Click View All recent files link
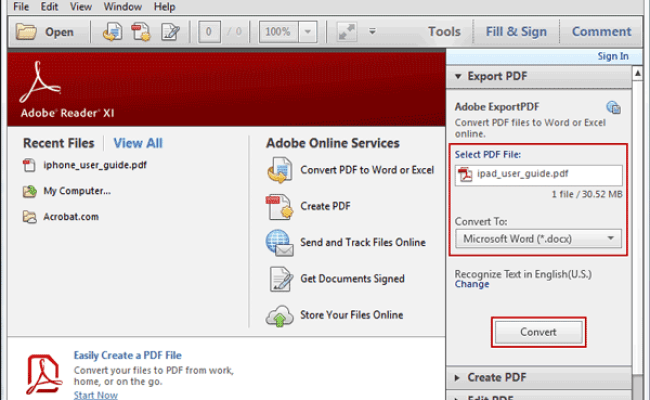This screenshot has width=650, height=400. coord(138,143)
